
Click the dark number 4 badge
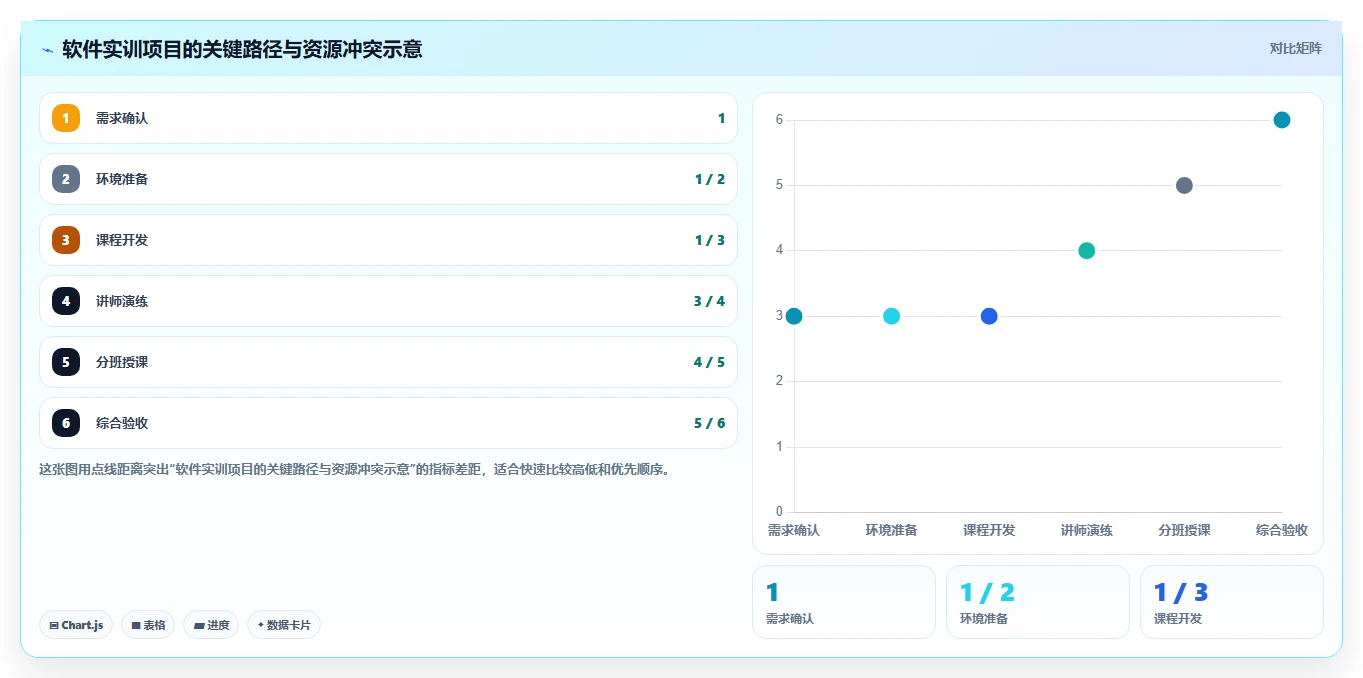pos(66,301)
